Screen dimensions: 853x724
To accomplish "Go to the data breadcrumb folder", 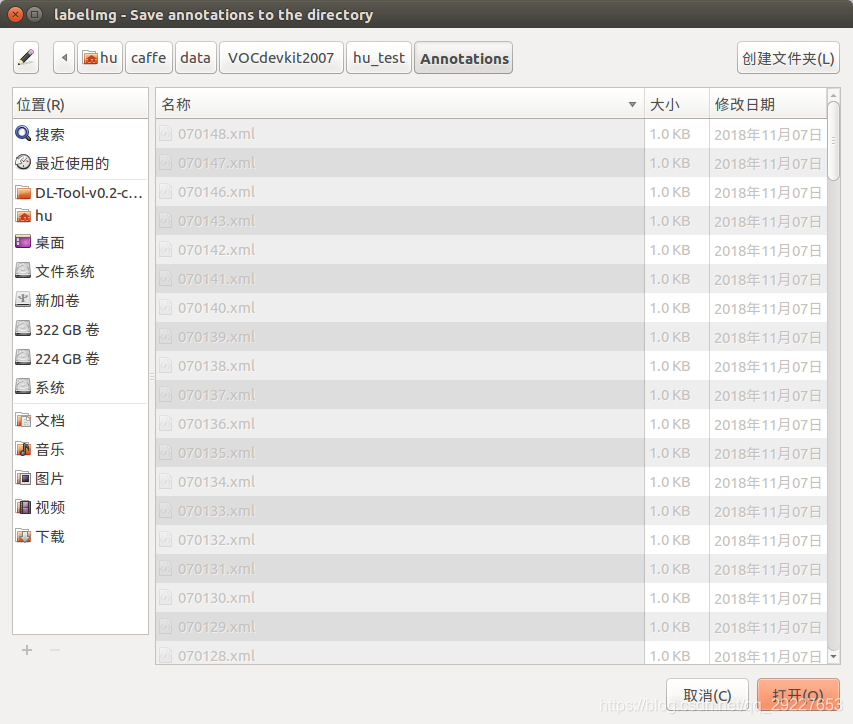I will (x=195, y=58).
